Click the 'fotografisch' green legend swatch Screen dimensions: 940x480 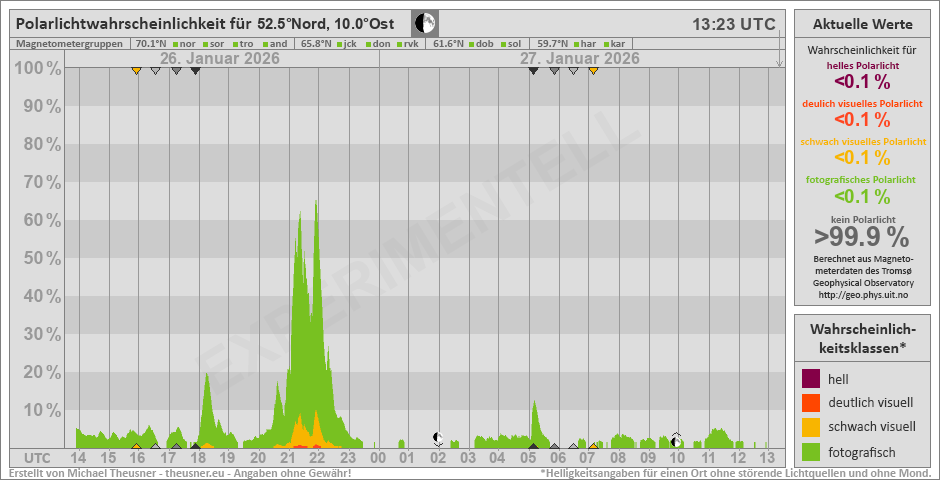(x=811, y=451)
